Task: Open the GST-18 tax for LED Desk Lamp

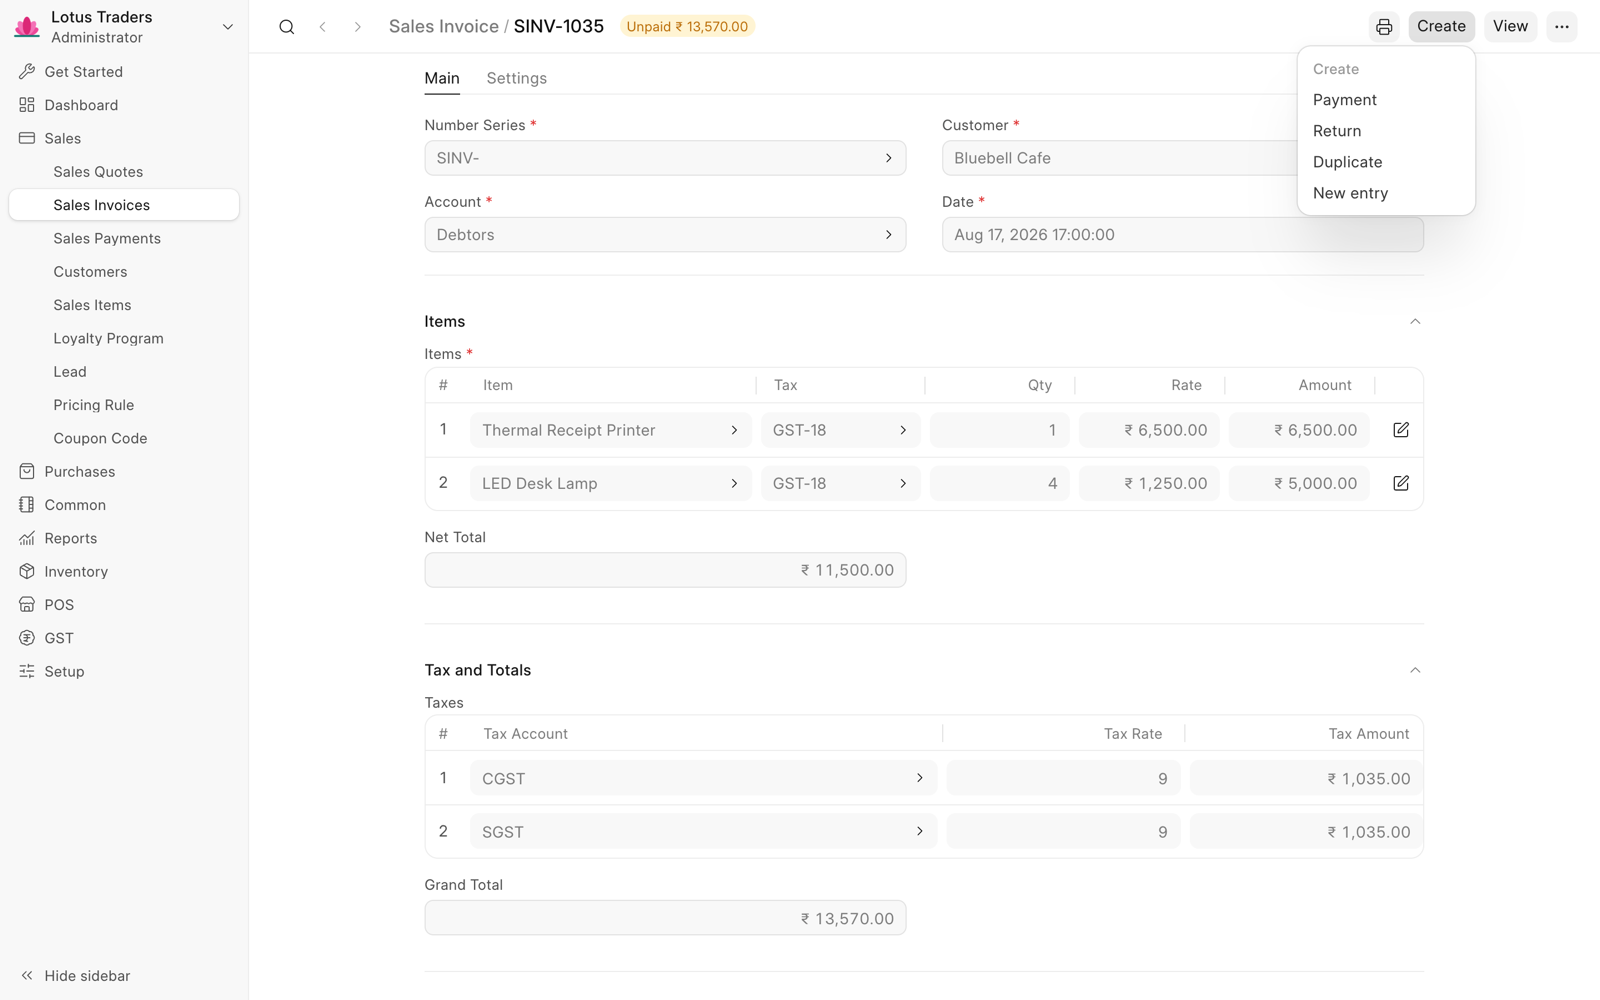Action: [840, 483]
